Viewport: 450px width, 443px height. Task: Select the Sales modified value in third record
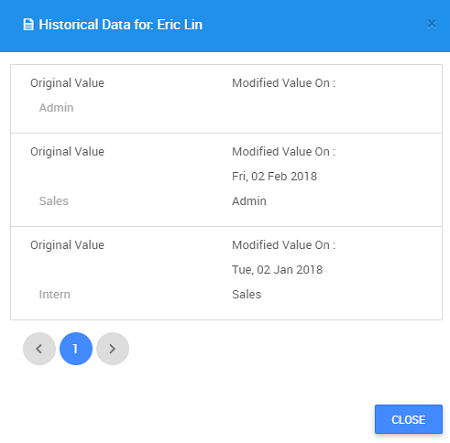pos(247,294)
